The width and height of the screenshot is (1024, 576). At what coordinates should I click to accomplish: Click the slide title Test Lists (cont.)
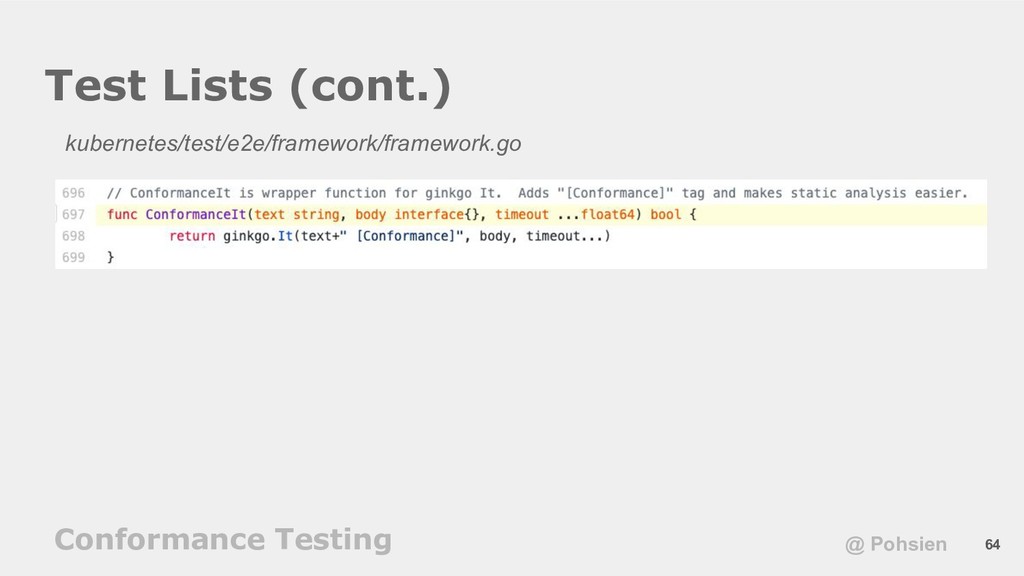tap(248, 86)
